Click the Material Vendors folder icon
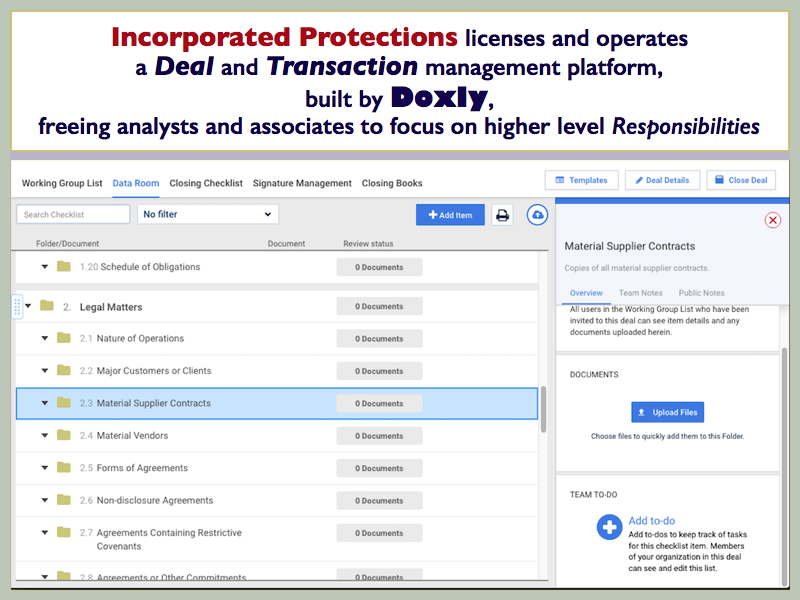This screenshot has height=600, width=800. (64, 435)
